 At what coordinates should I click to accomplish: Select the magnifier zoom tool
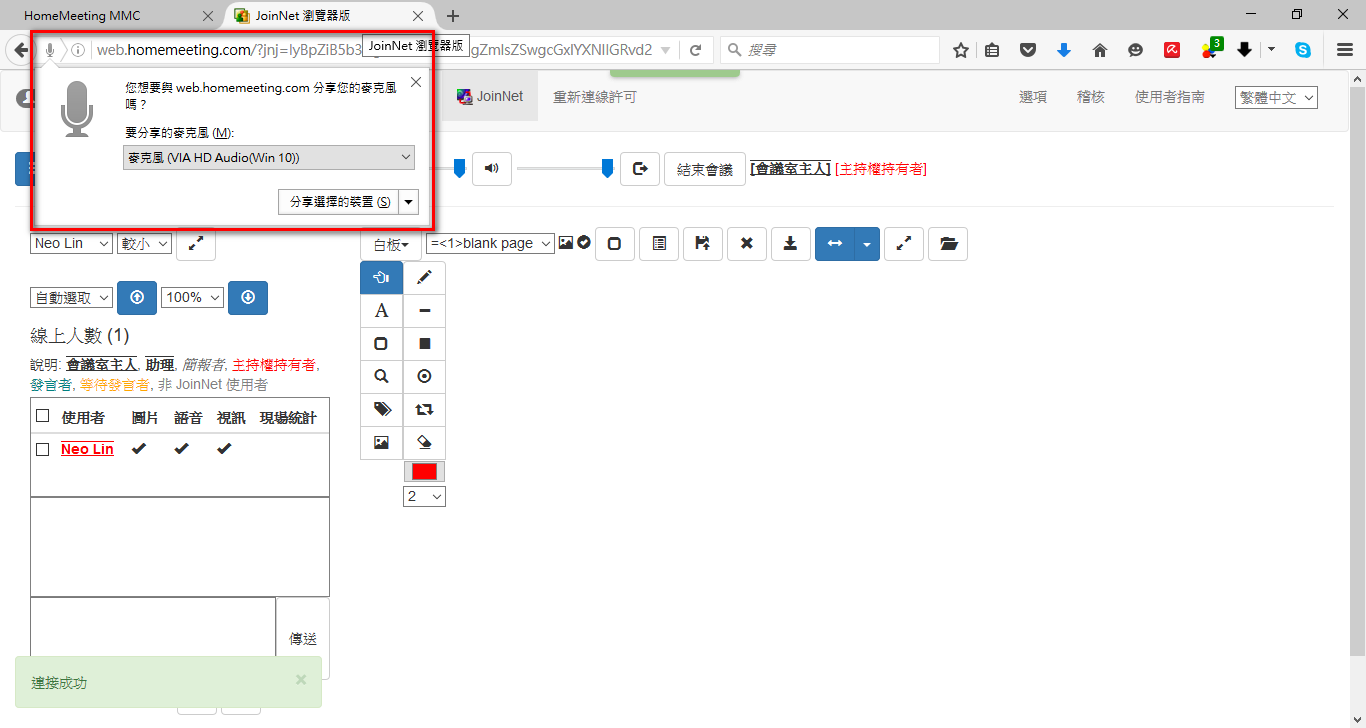point(381,377)
